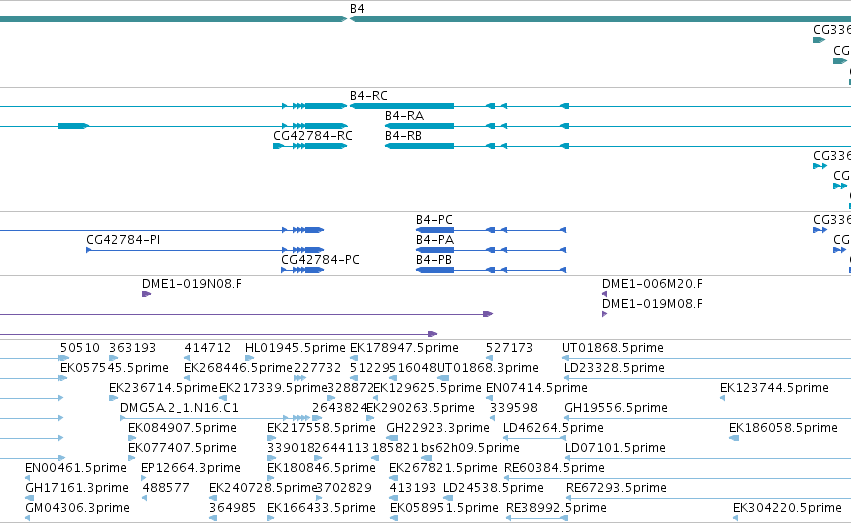Click the EK178947.5prime EST label
Viewport: 851px width, 523px height.
pyautogui.click(x=404, y=348)
